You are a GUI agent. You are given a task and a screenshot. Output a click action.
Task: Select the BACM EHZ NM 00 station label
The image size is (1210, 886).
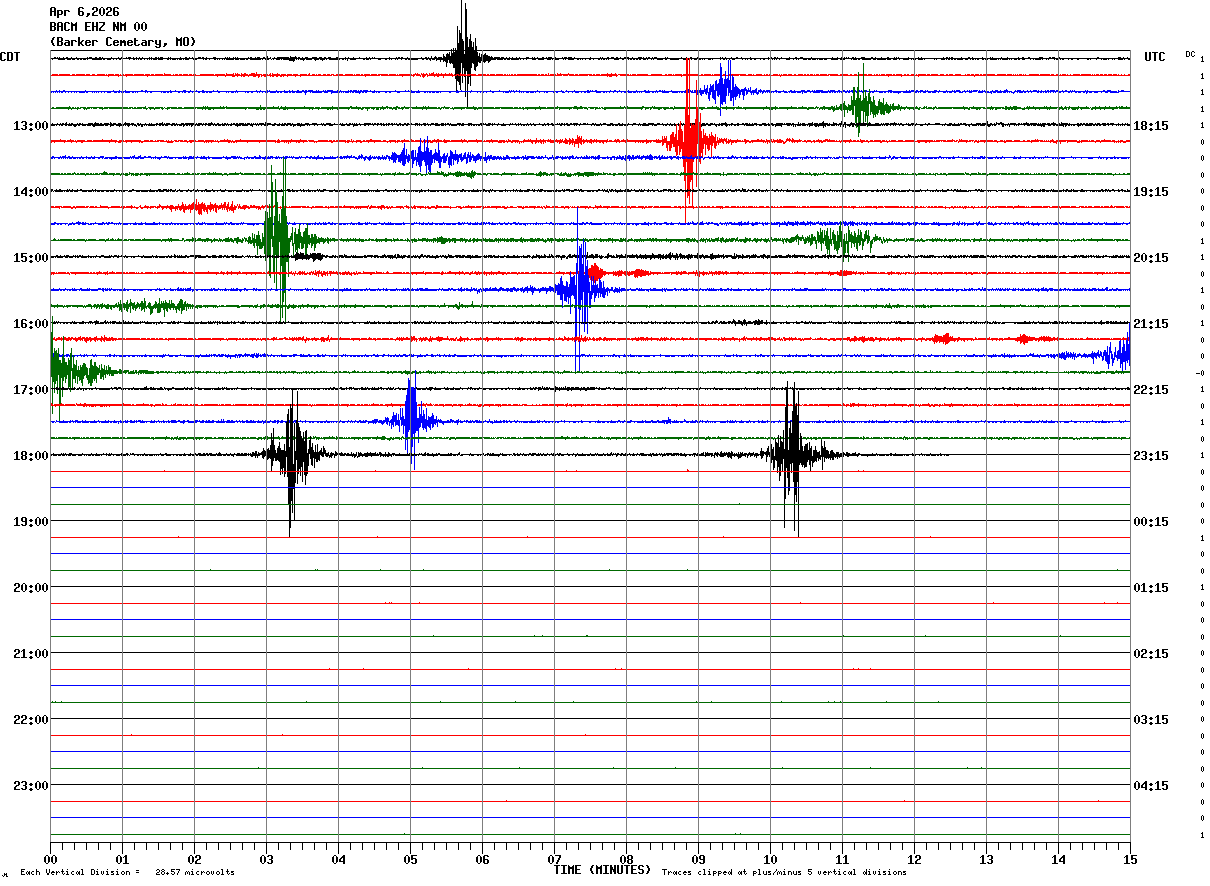(98, 27)
